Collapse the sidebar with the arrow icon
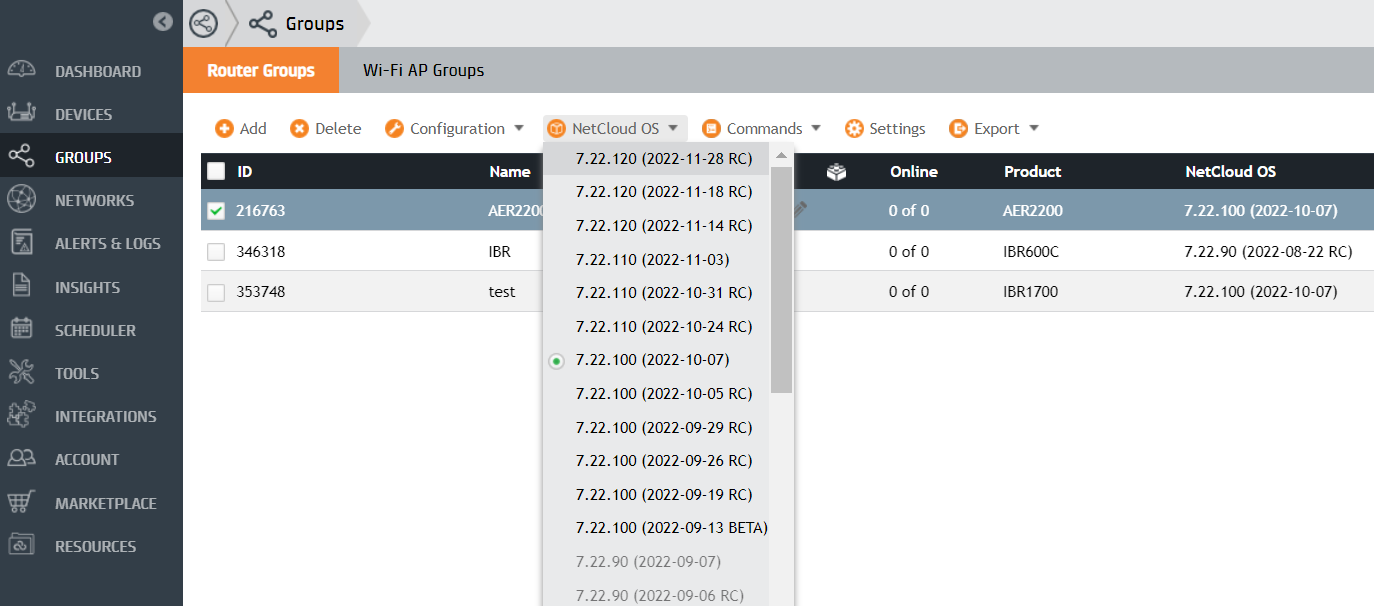The height and width of the screenshot is (606, 1374). [163, 21]
